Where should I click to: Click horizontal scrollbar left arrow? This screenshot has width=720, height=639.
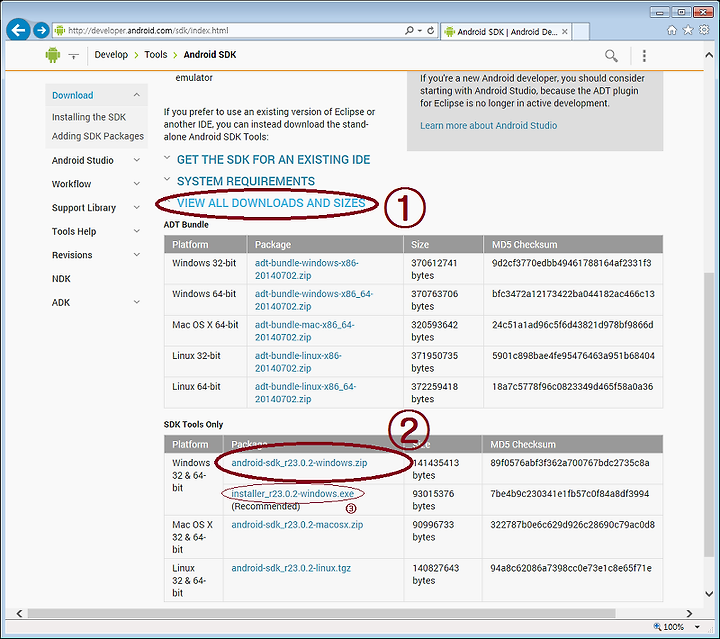pos(19,613)
